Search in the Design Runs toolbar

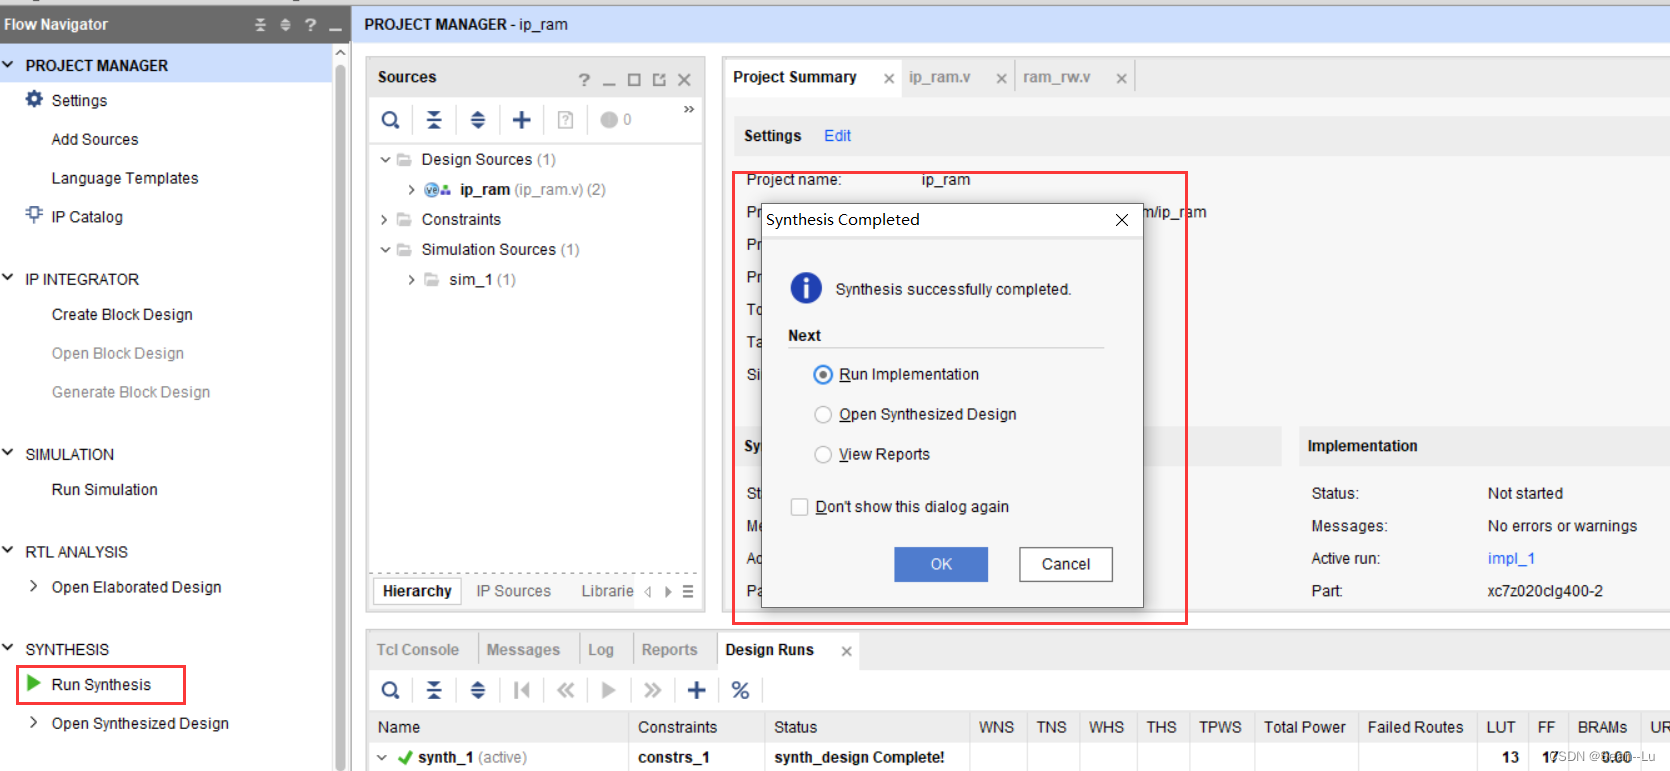[391, 690]
